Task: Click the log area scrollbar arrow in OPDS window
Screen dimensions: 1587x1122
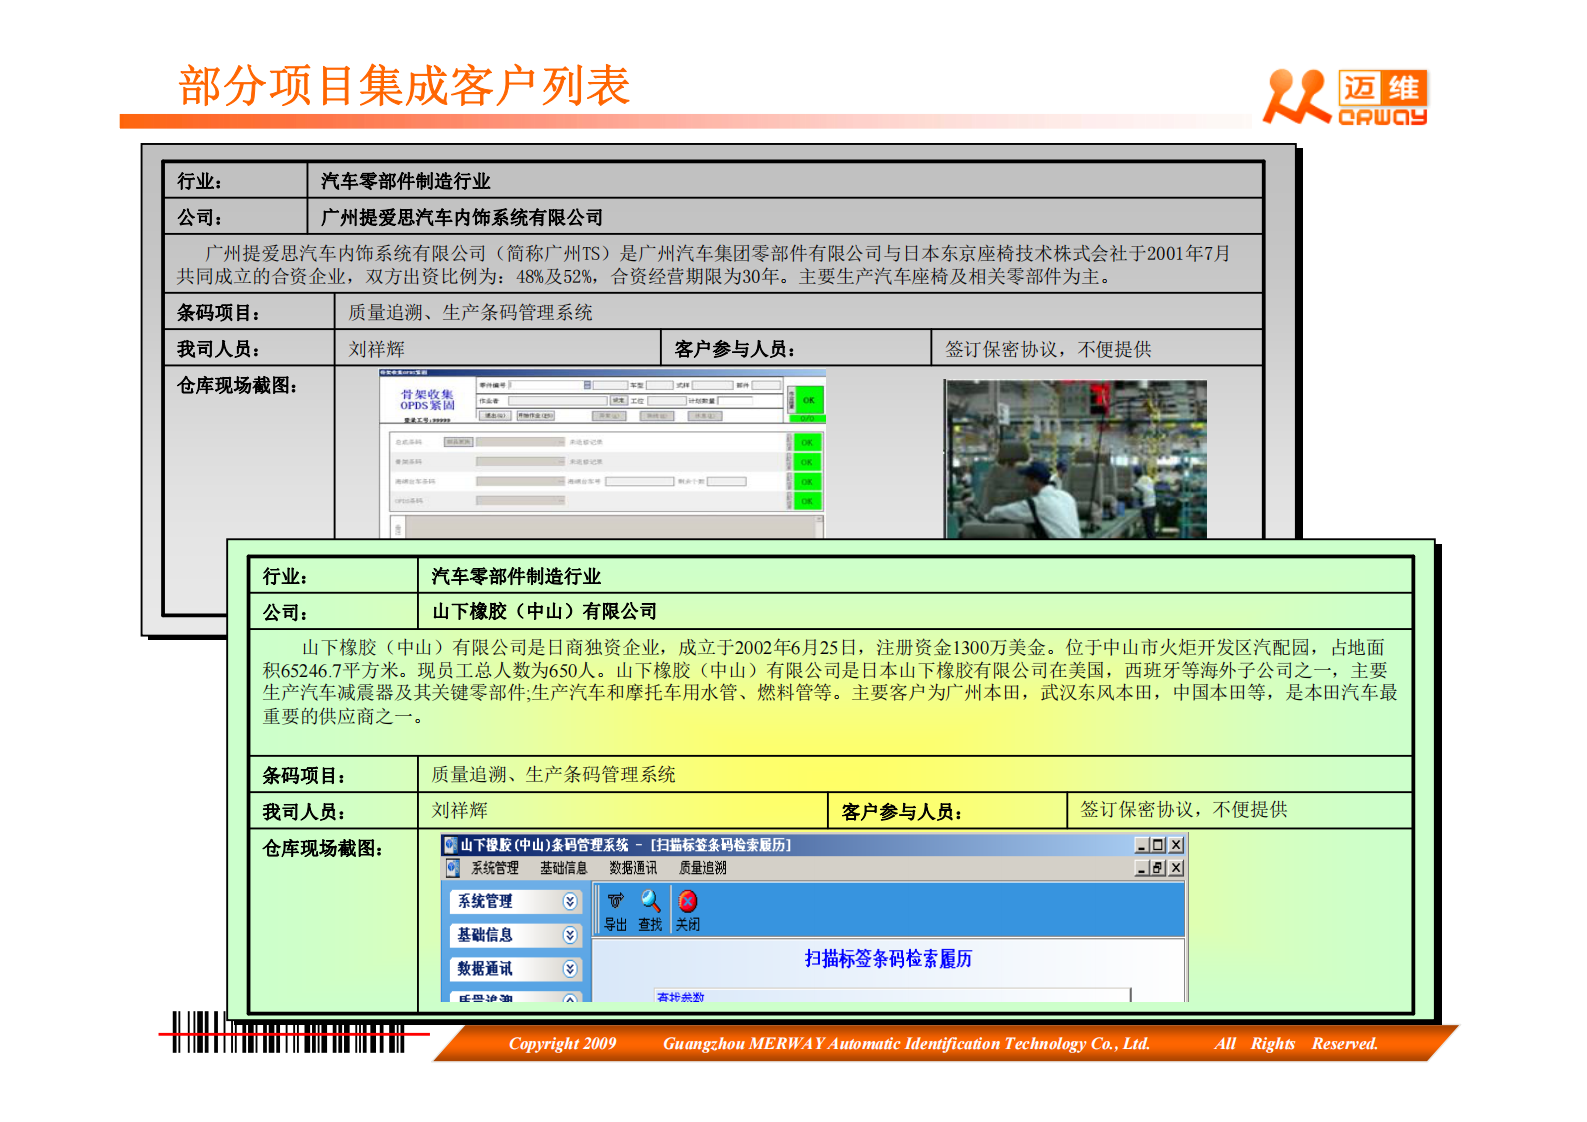Action: [819, 519]
